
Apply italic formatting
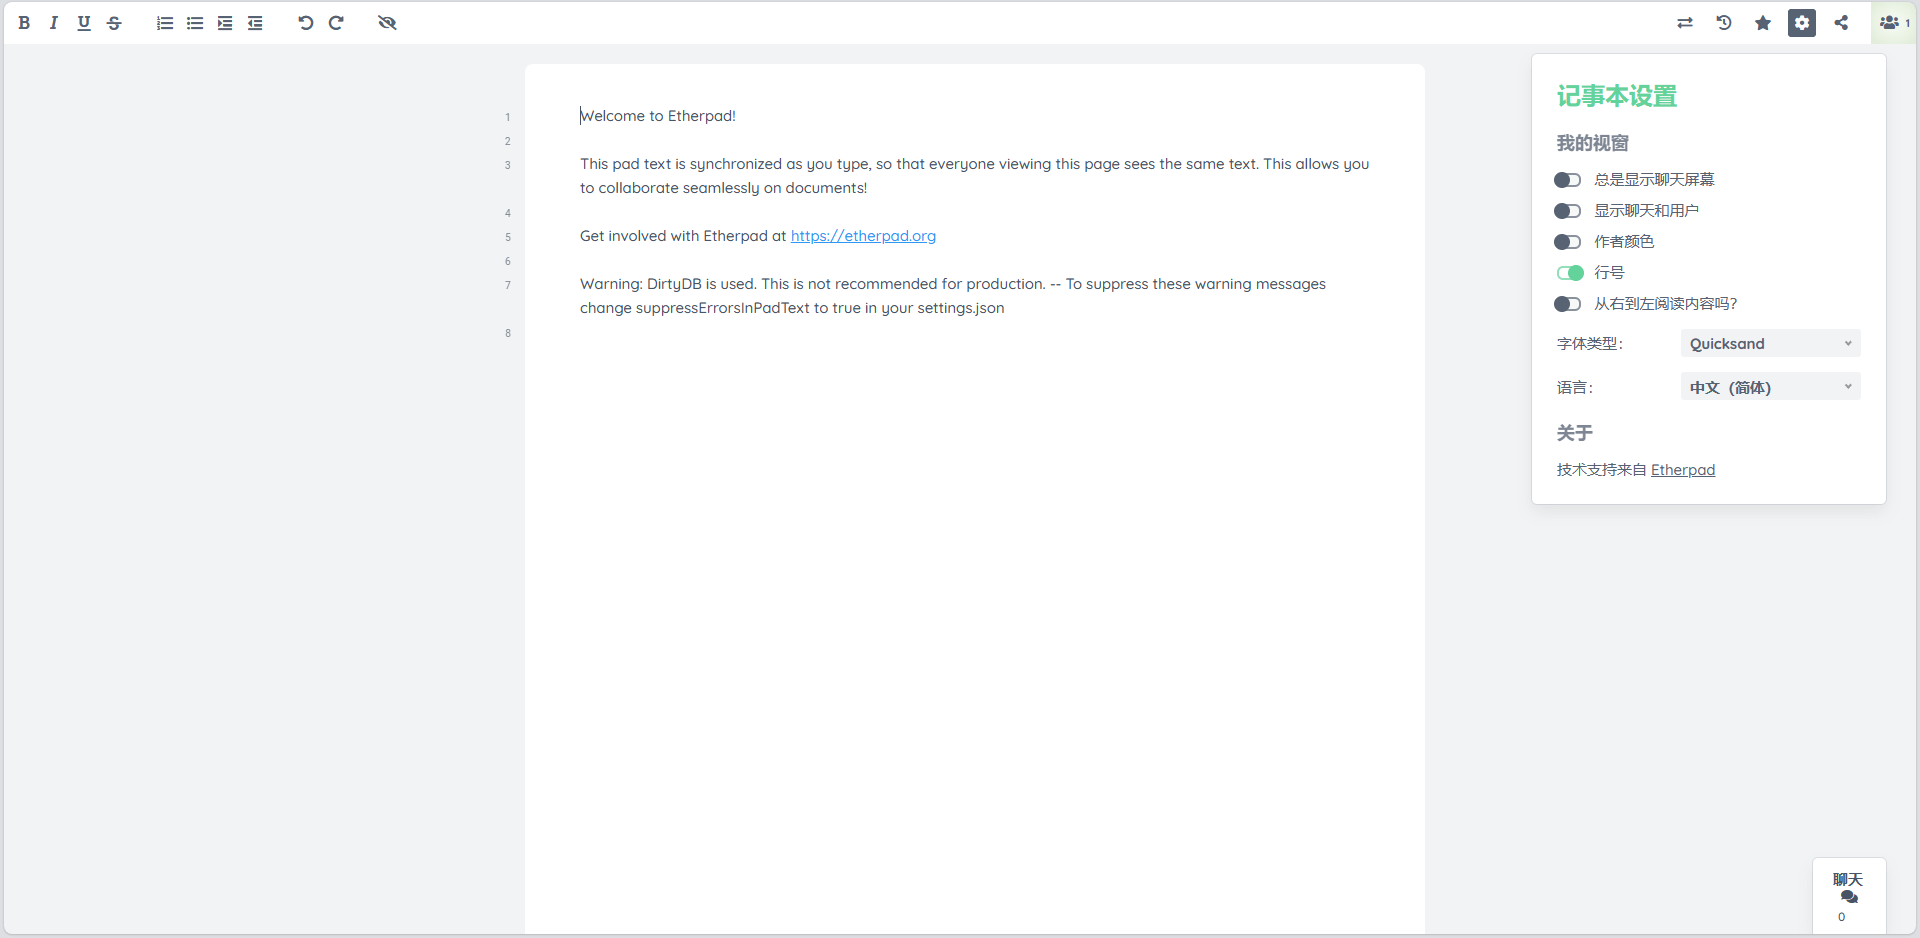click(54, 23)
